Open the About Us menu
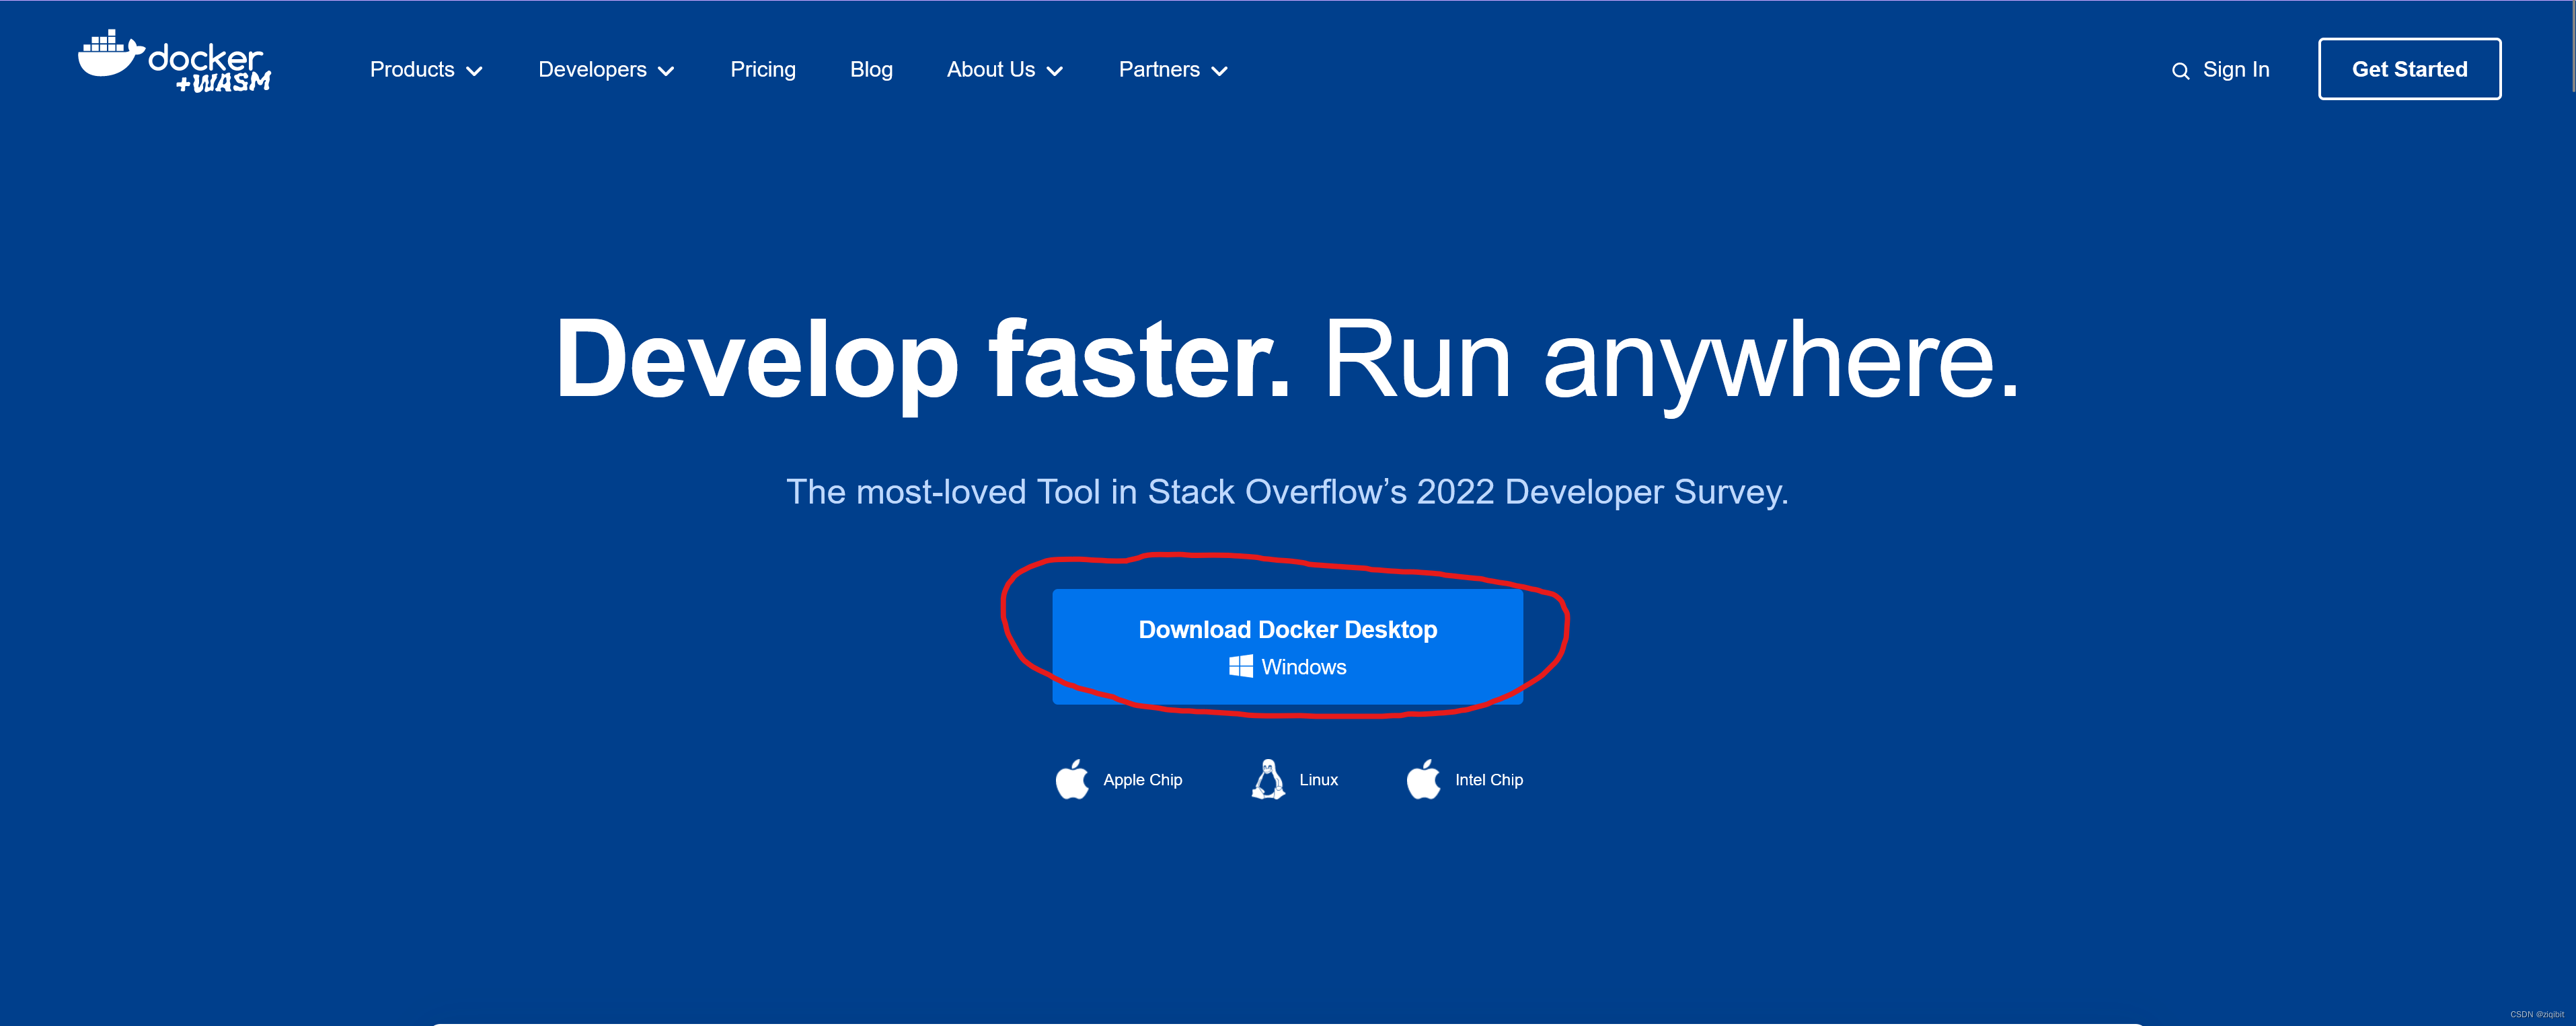Viewport: 2576px width, 1026px height. tap(1005, 70)
